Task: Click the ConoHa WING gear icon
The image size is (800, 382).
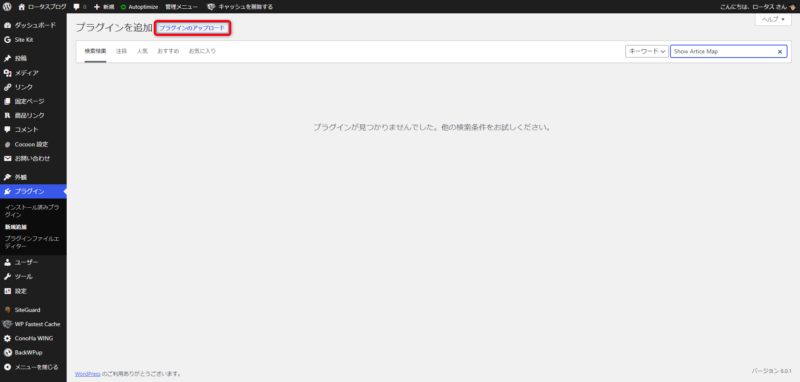Action: click(8, 339)
